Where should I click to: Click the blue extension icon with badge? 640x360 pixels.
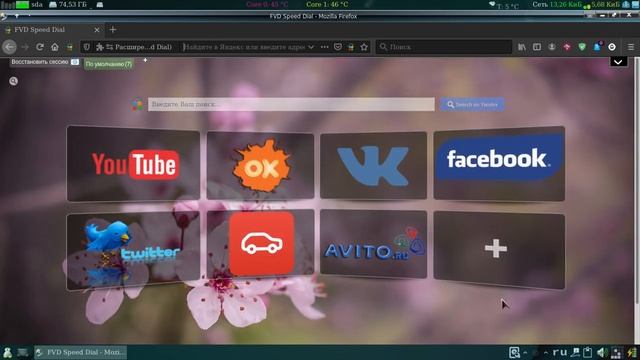pos(597,46)
